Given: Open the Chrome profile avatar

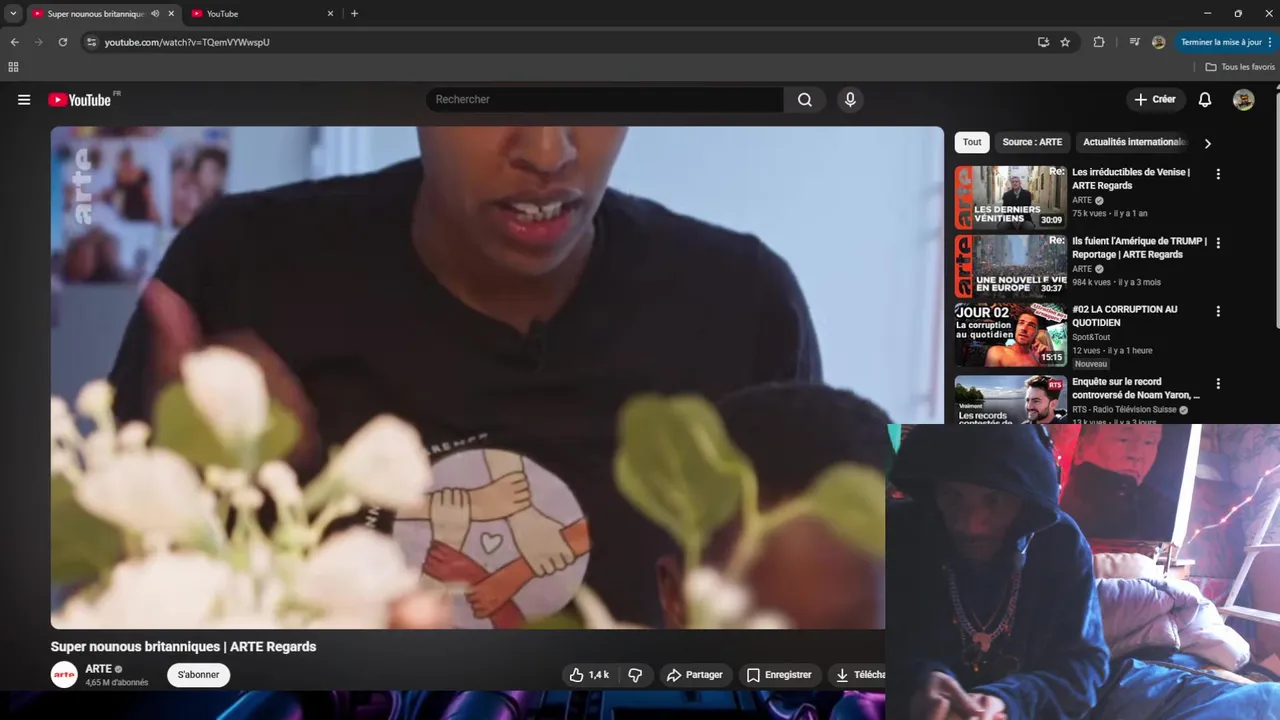Looking at the screenshot, I should click(1158, 42).
